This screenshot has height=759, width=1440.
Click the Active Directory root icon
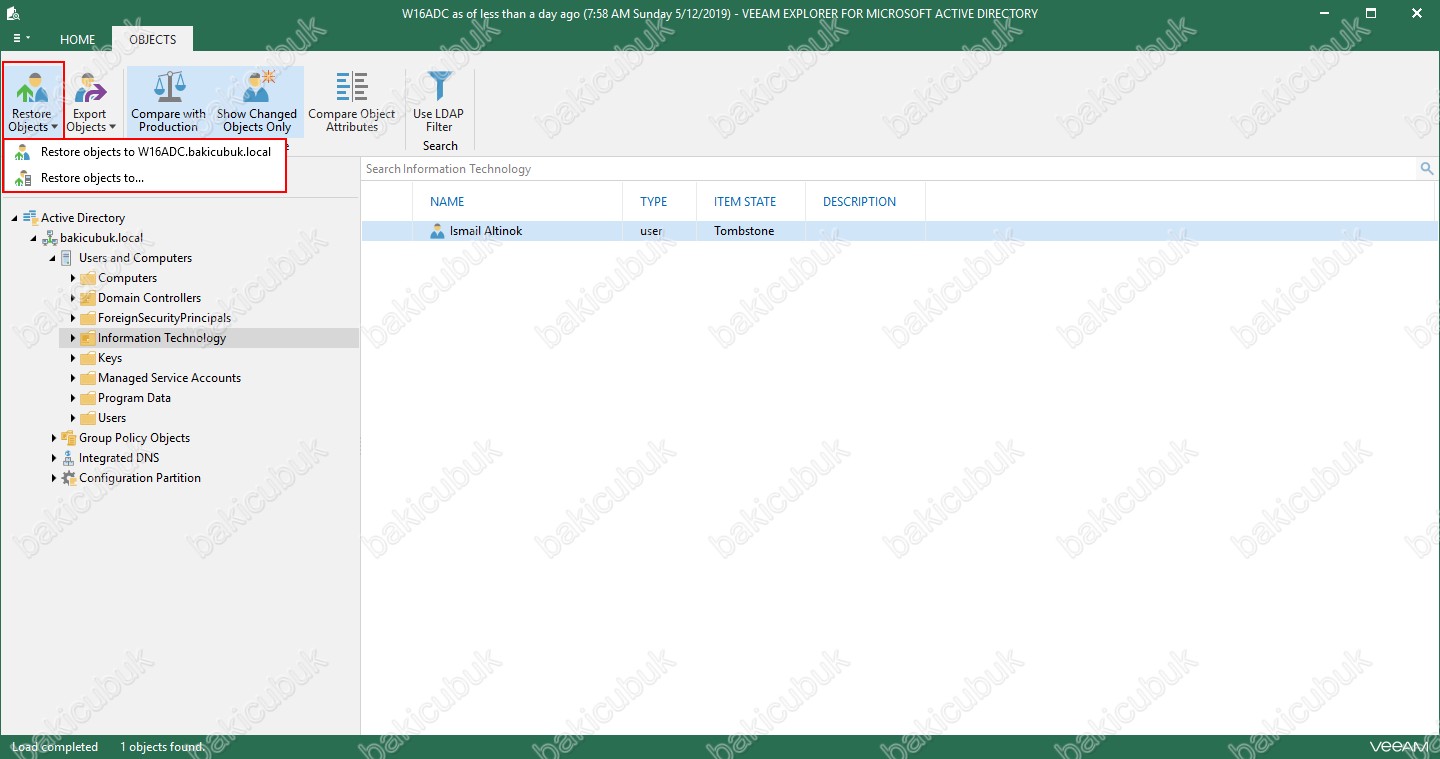pos(30,218)
